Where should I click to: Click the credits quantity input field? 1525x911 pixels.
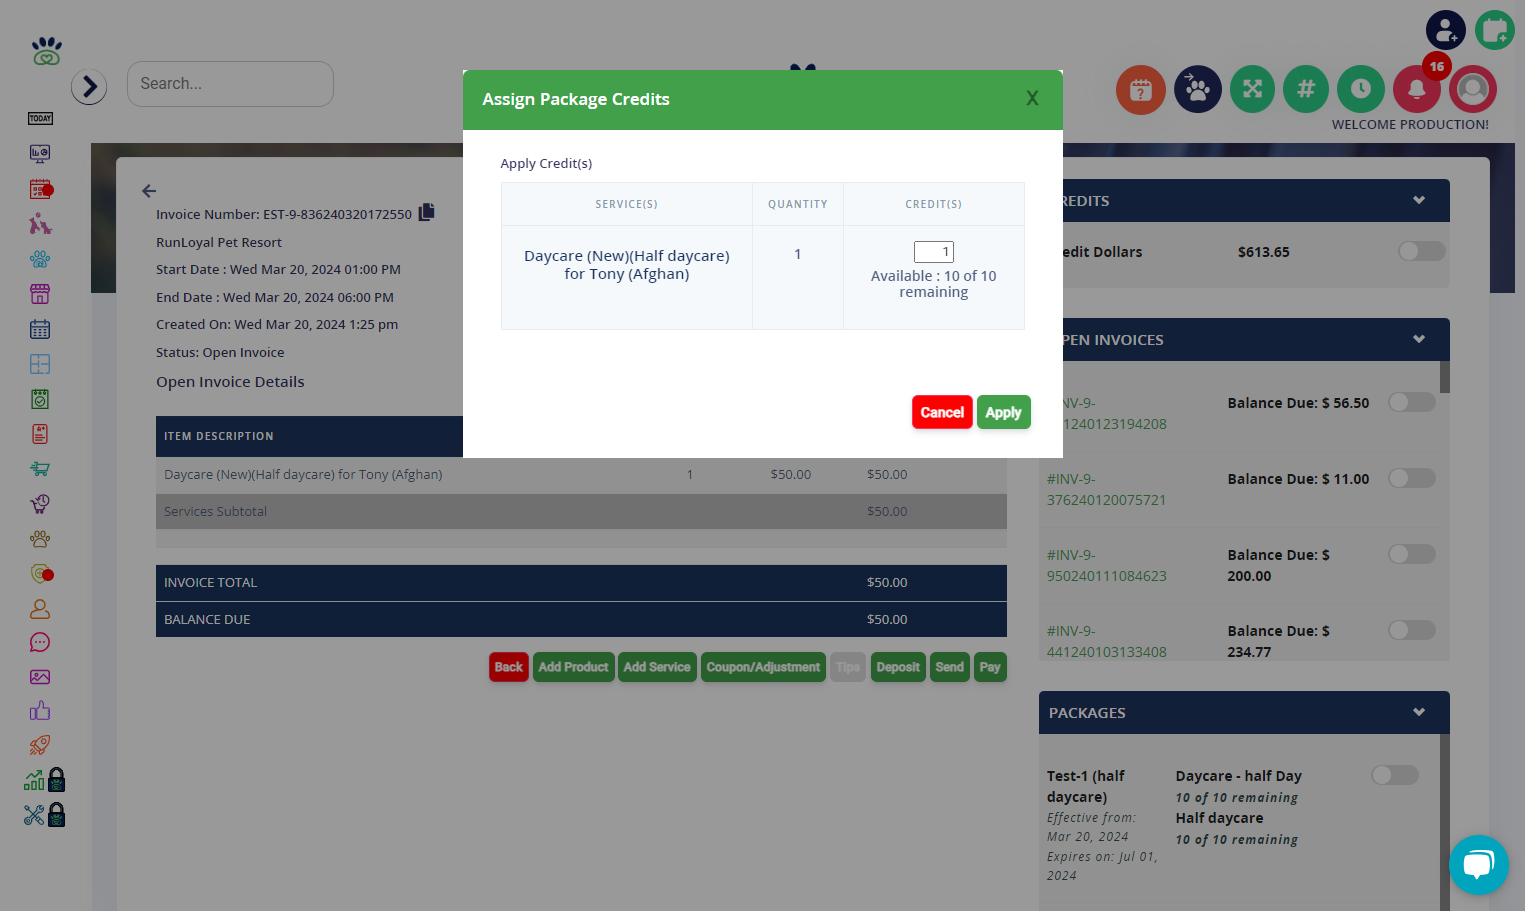point(934,252)
